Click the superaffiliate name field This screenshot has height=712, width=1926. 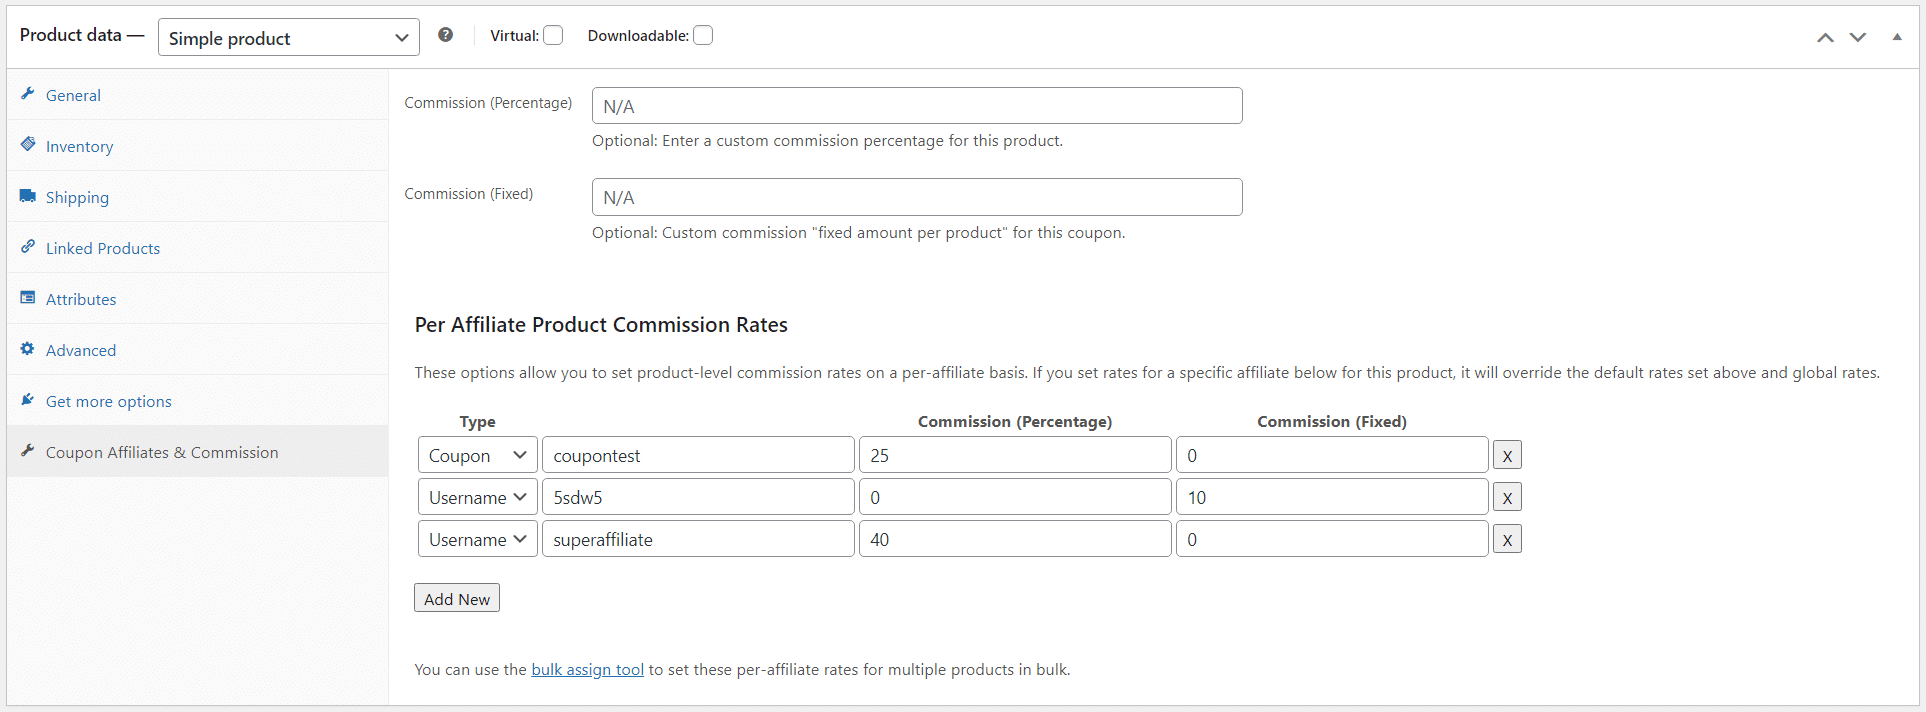point(698,539)
